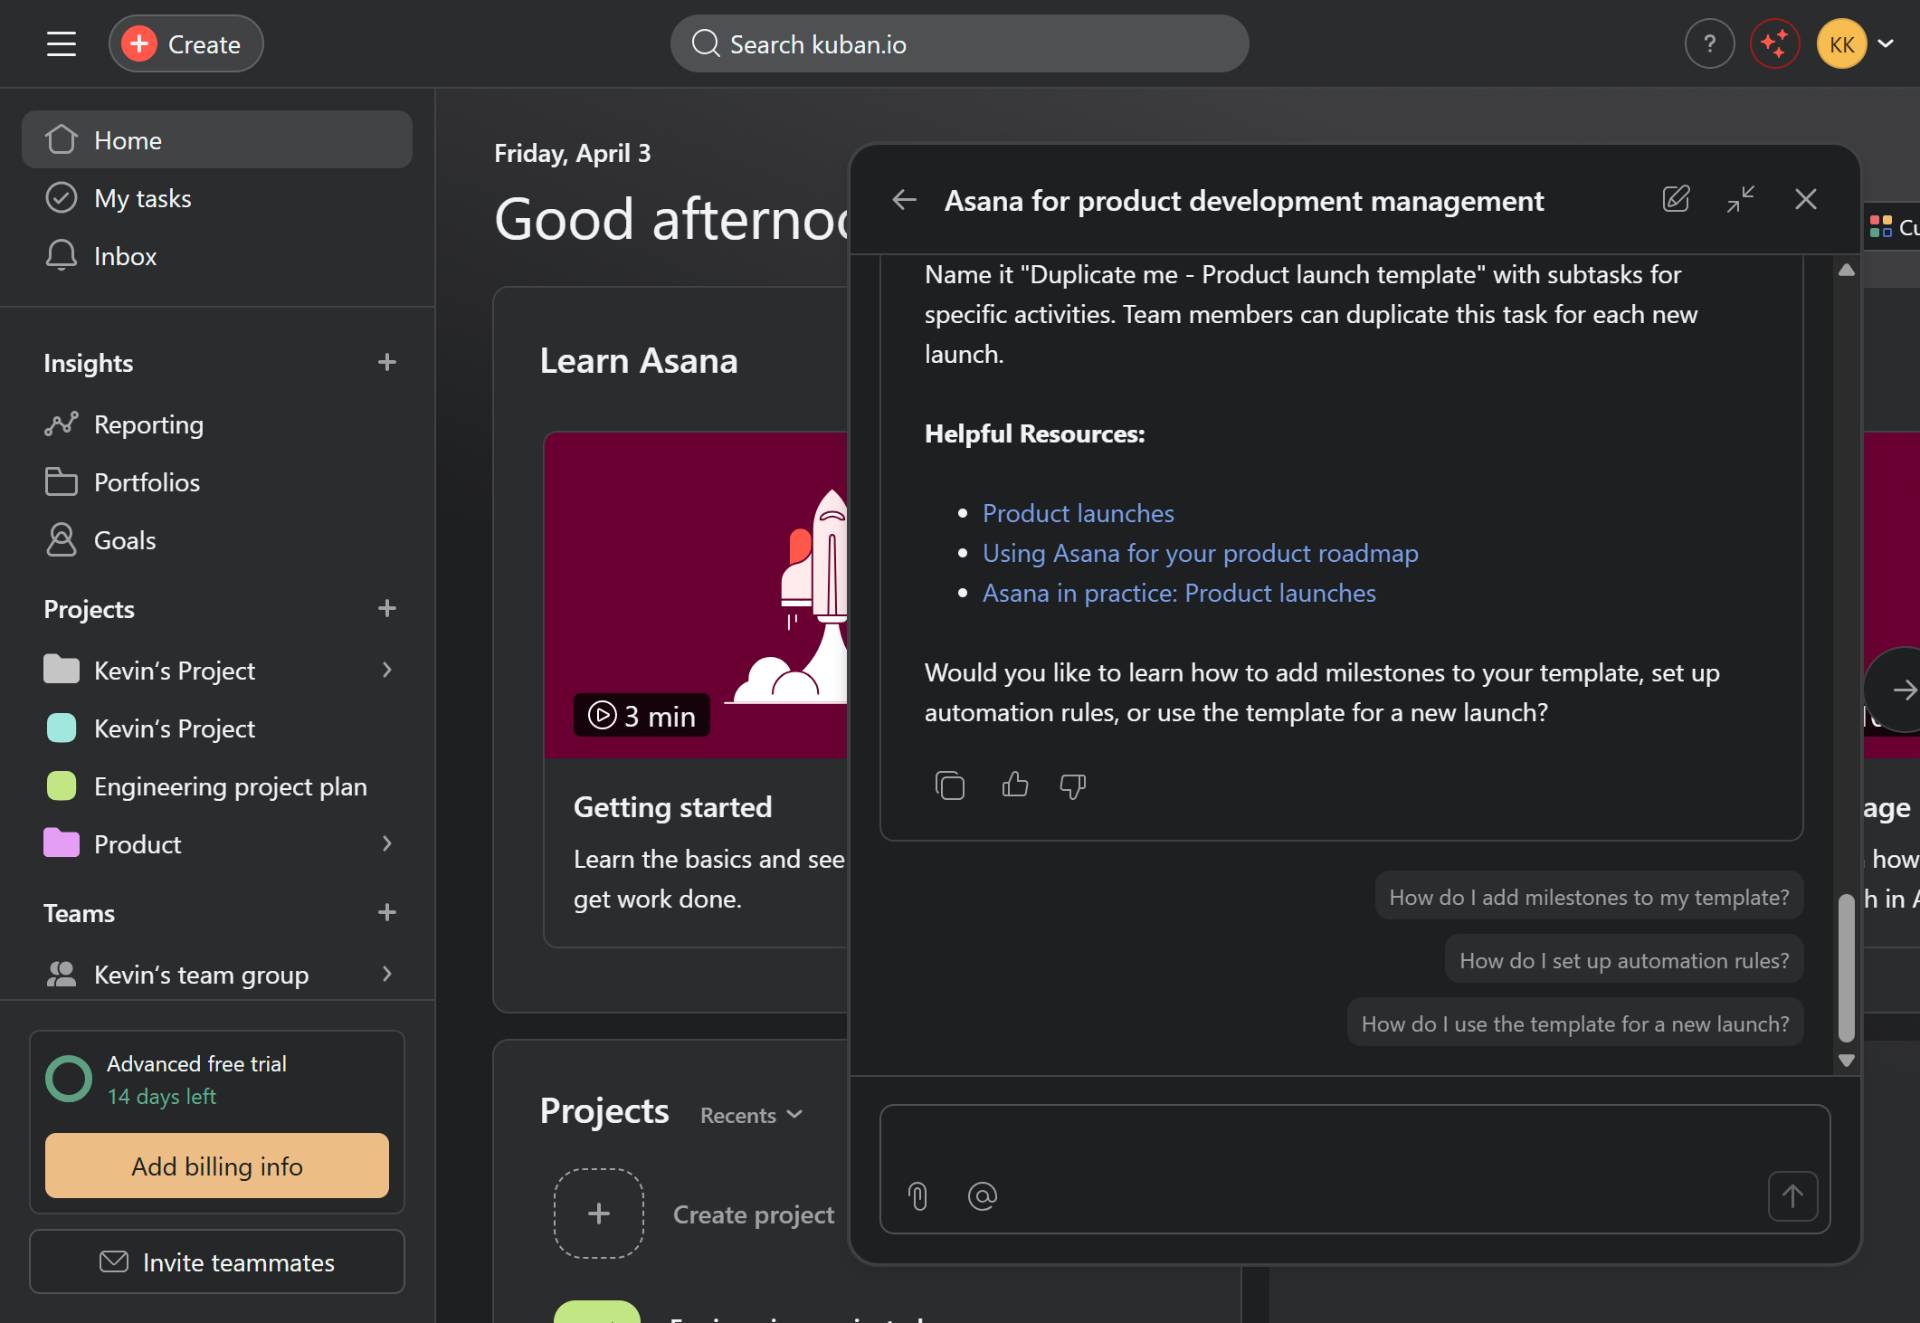Open Goals in sidebar
The image size is (1920, 1323).
tap(217, 540)
